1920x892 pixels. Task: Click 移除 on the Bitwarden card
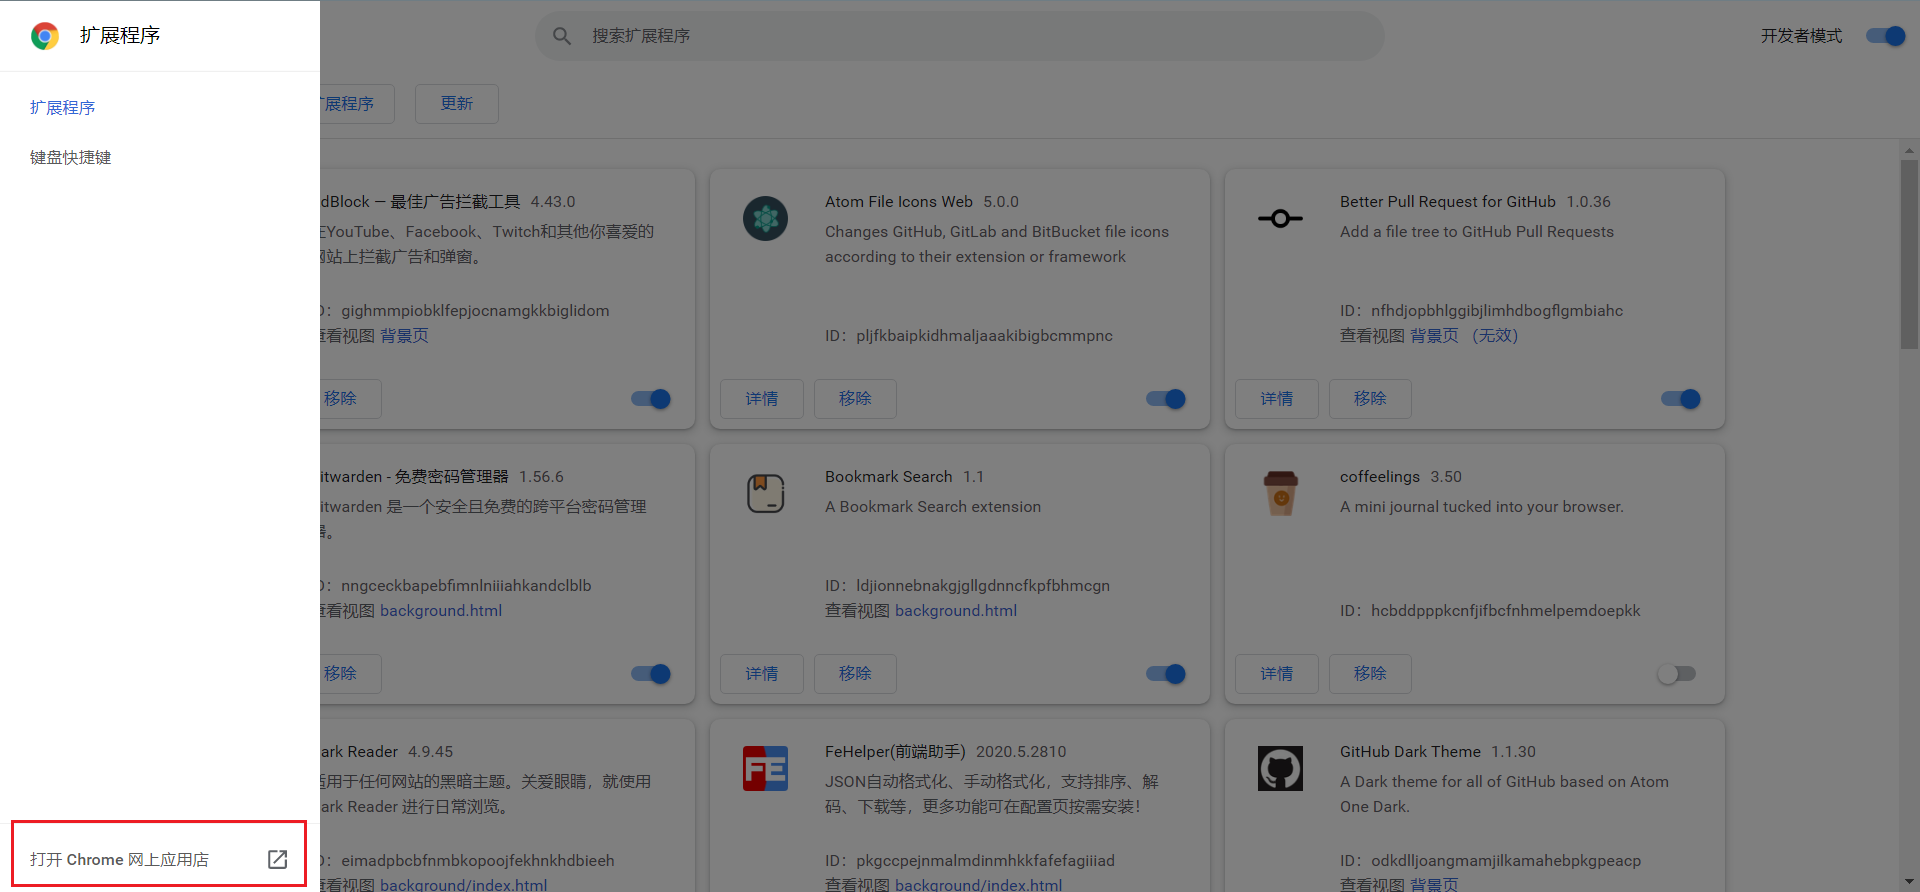[x=350, y=674]
